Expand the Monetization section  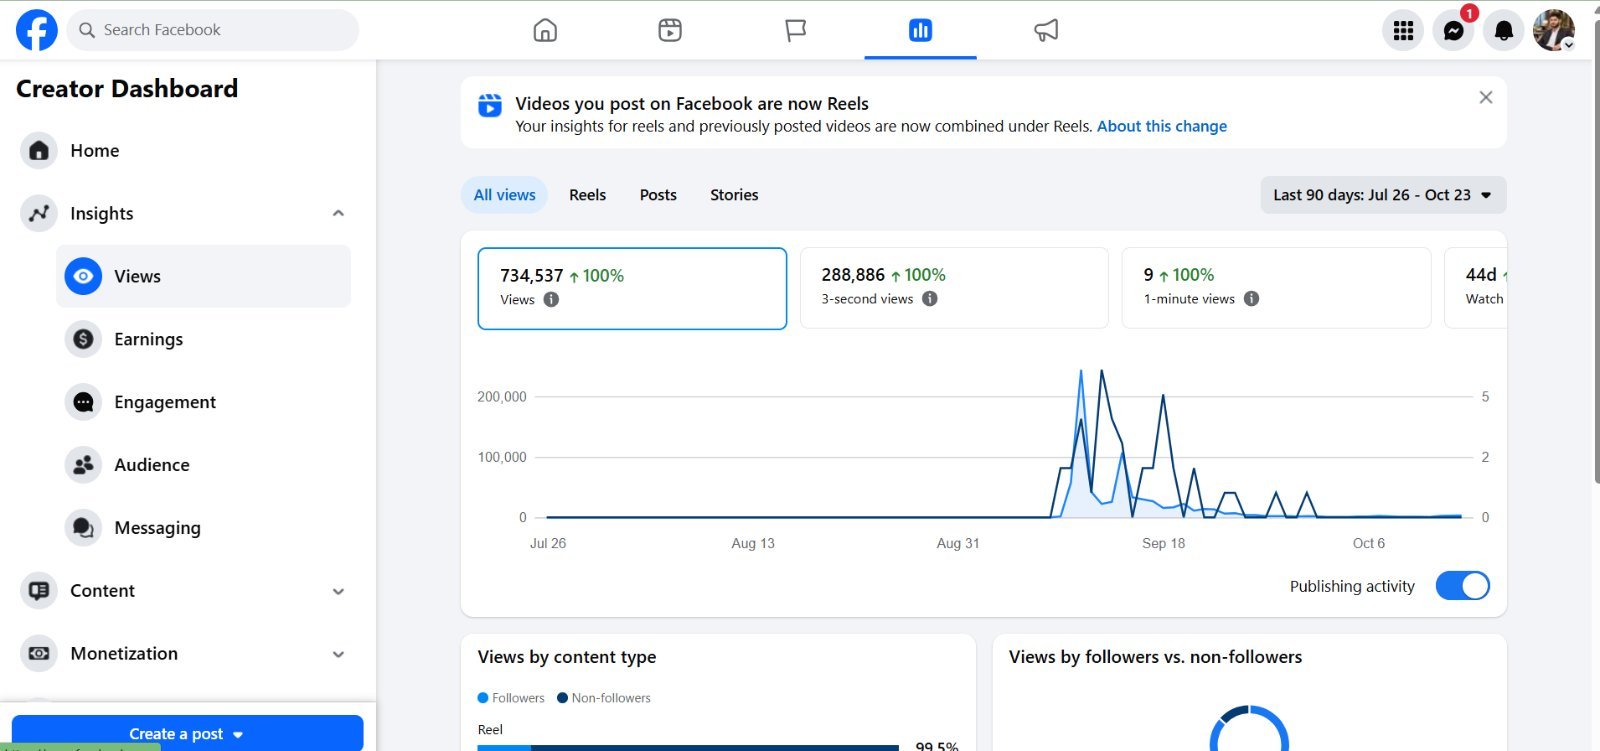point(338,654)
